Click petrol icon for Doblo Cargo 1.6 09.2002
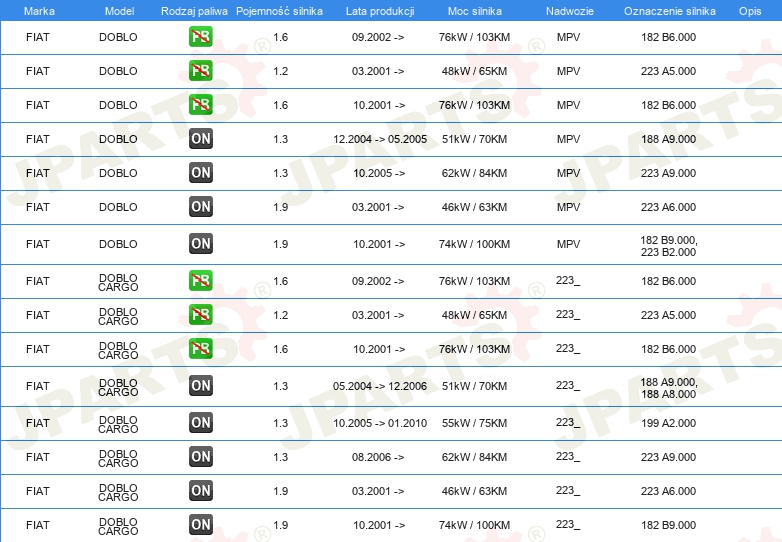Screen dimensions: 782x542 [x=200, y=281]
